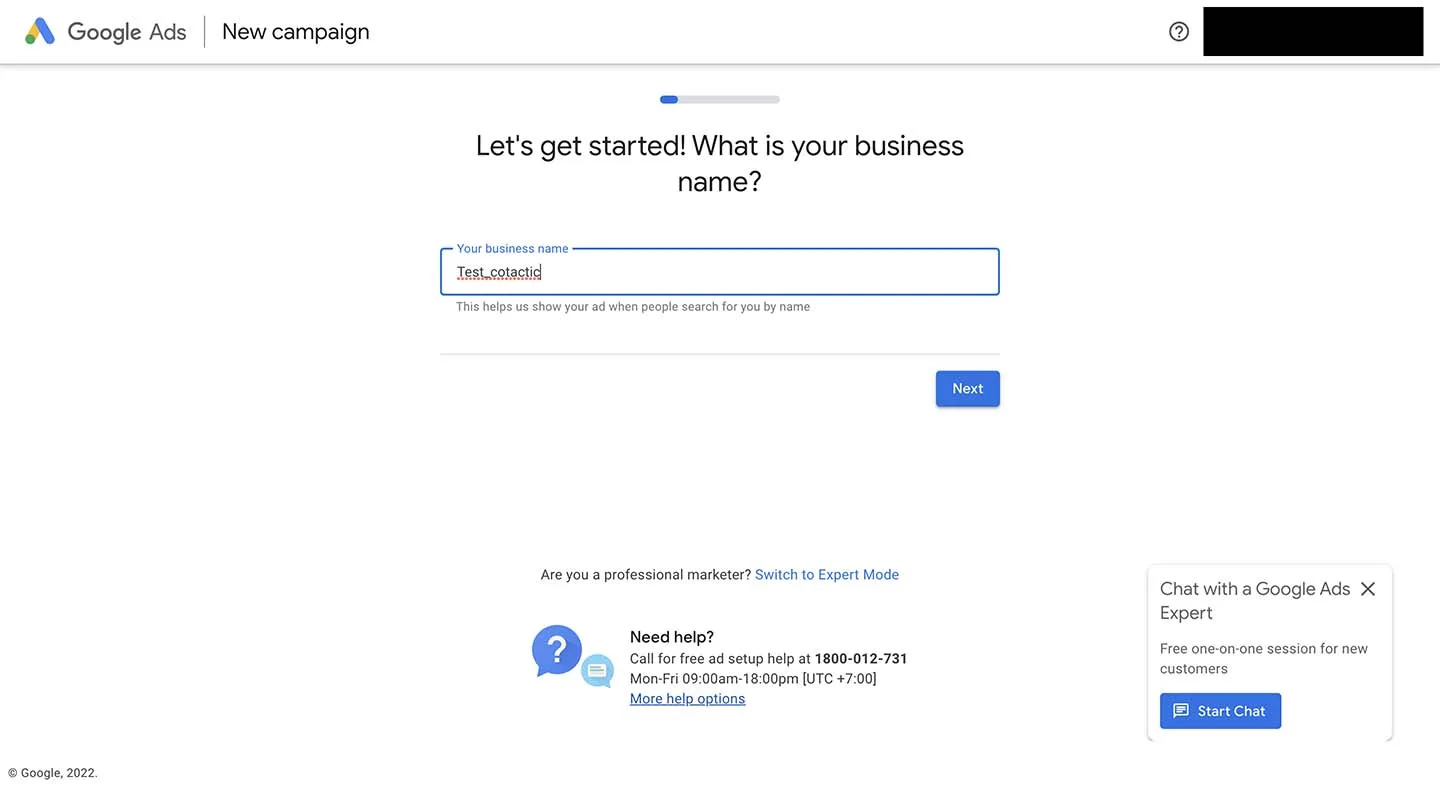Click the Chat with a Google Ads Expert title
Viewport: 1440px width, 789px height.
(1255, 601)
